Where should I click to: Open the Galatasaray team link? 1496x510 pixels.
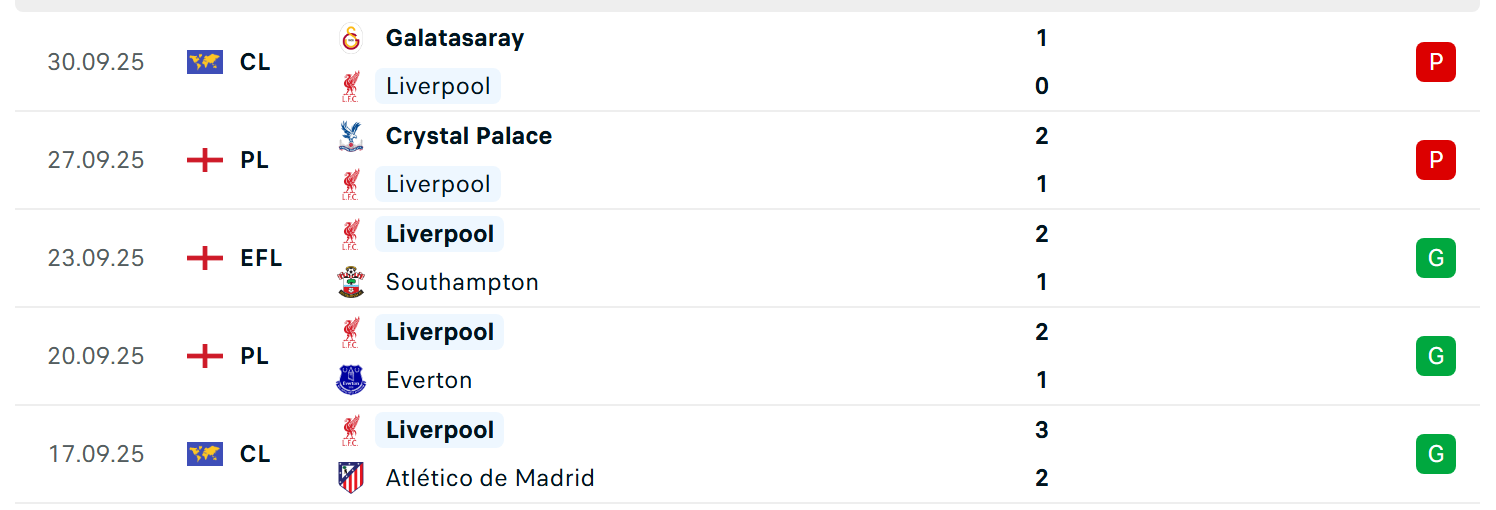pos(455,38)
